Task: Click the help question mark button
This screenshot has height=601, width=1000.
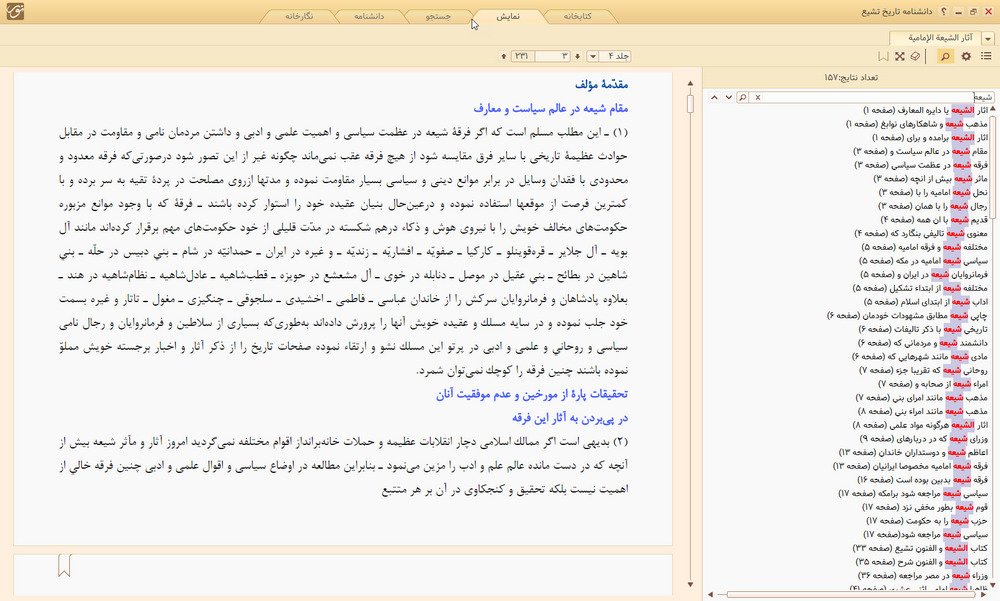Action: pos(944,11)
